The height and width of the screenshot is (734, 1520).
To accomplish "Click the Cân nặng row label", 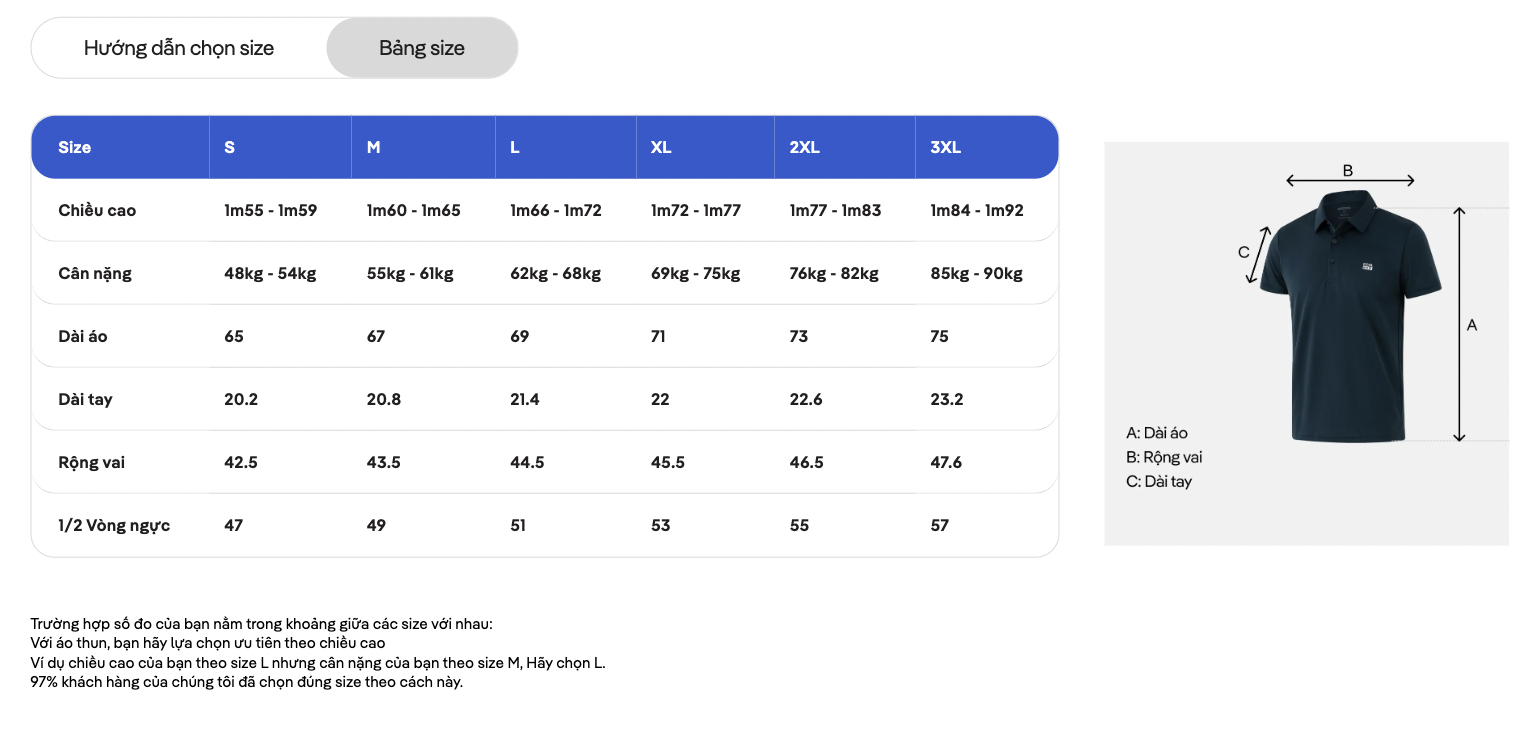I will [x=95, y=273].
